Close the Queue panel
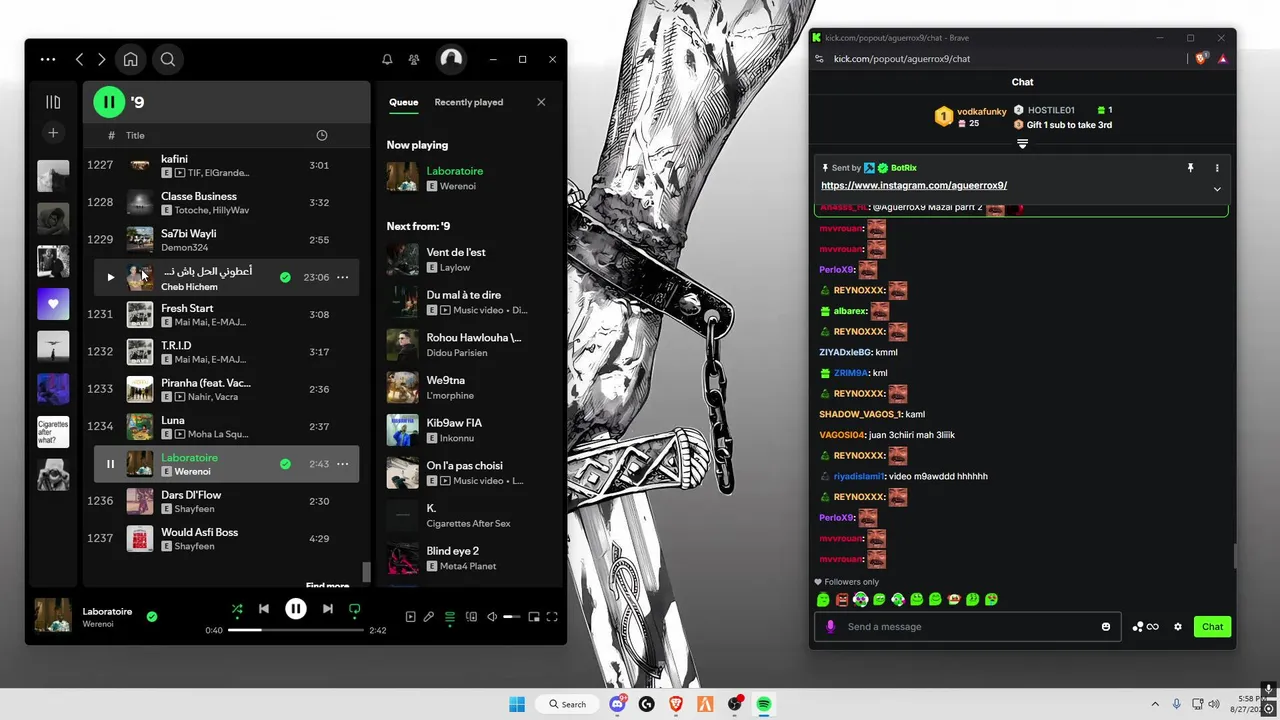The width and height of the screenshot is (1280, 720). click(x=541, y=102)
